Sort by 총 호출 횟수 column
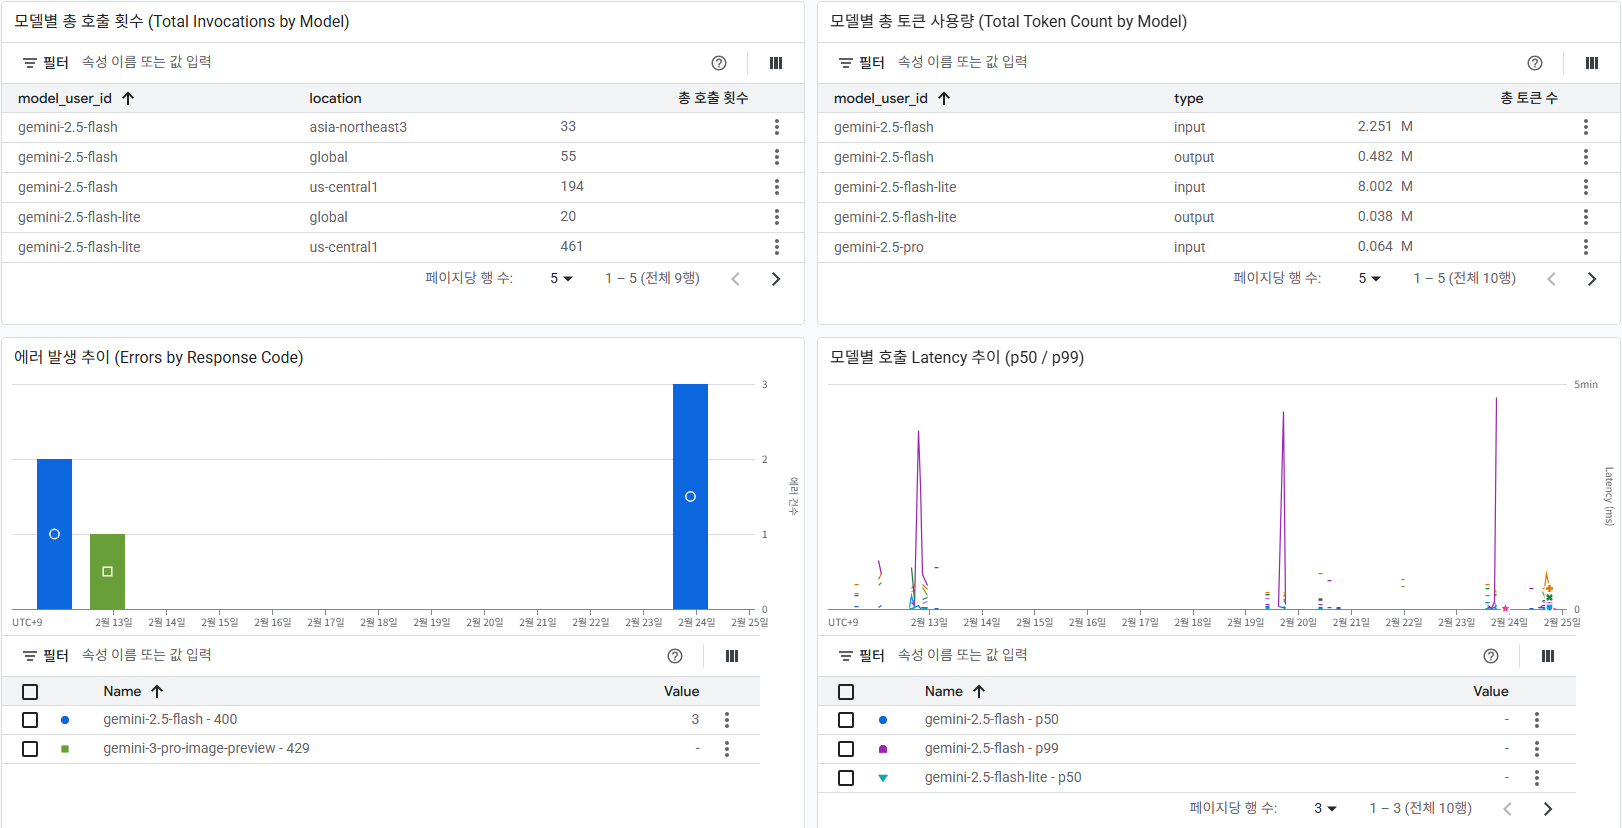 point(712,98)
